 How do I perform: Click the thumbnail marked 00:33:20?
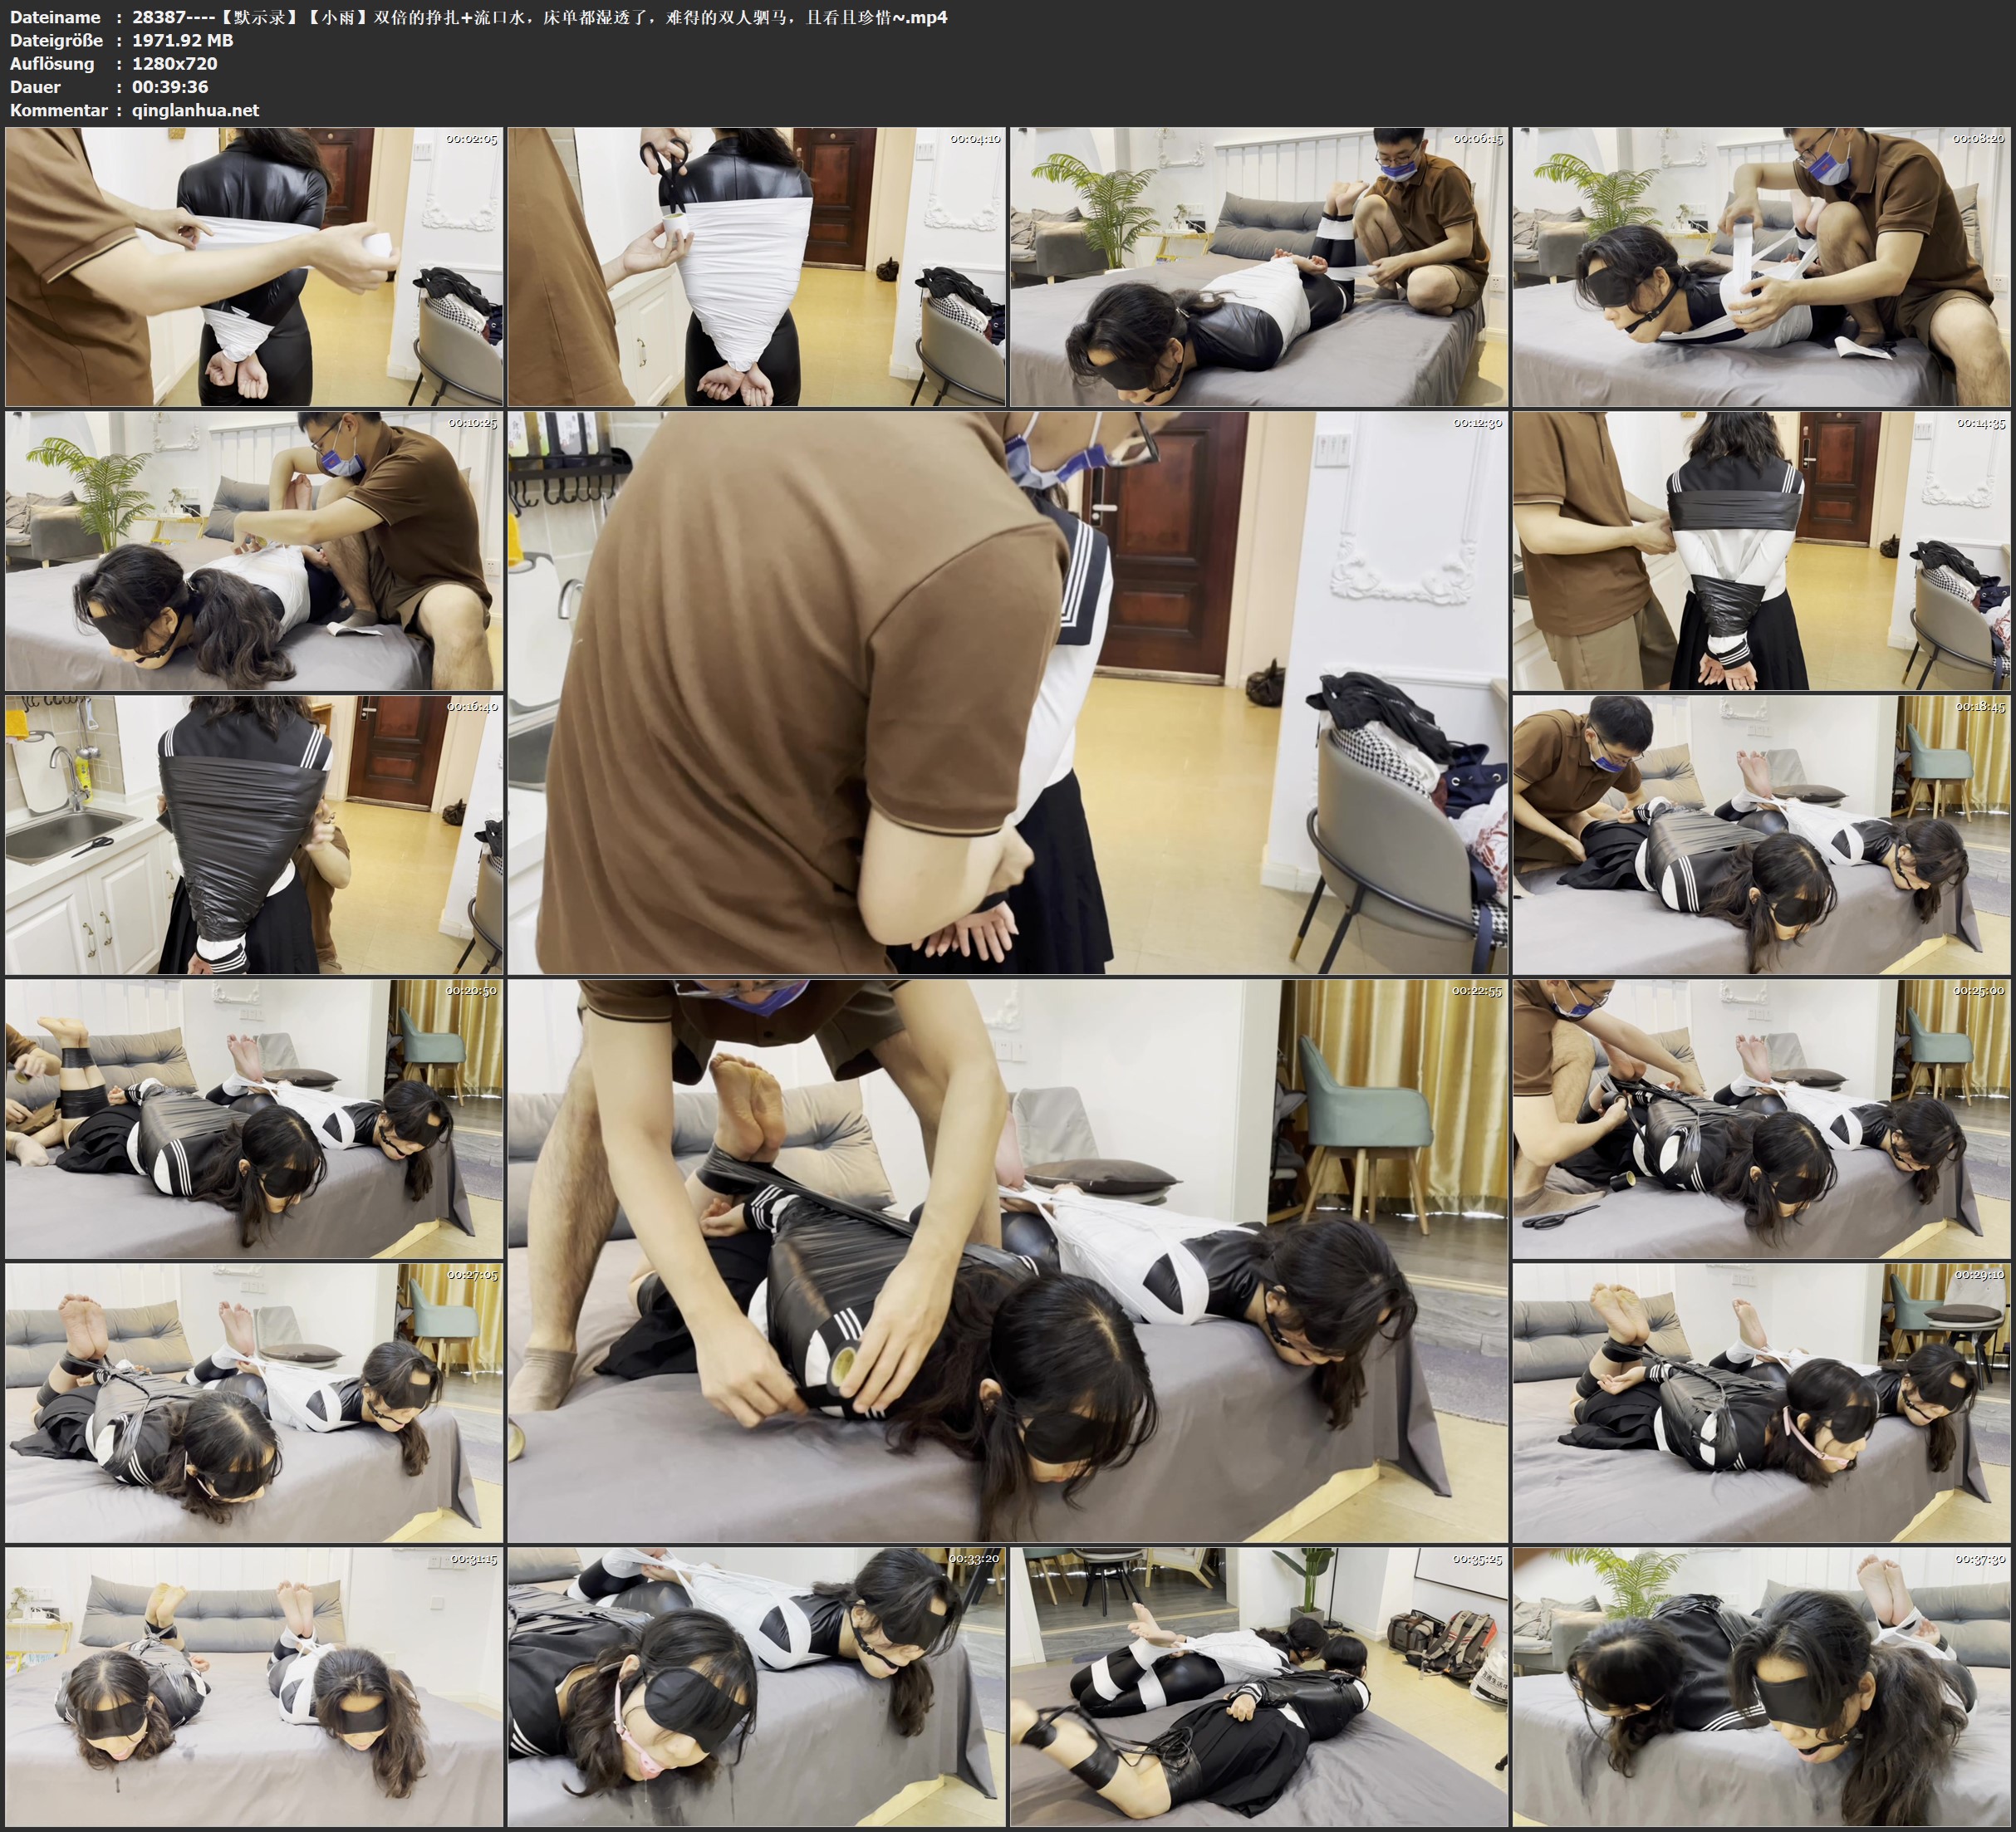[756, 1686]
